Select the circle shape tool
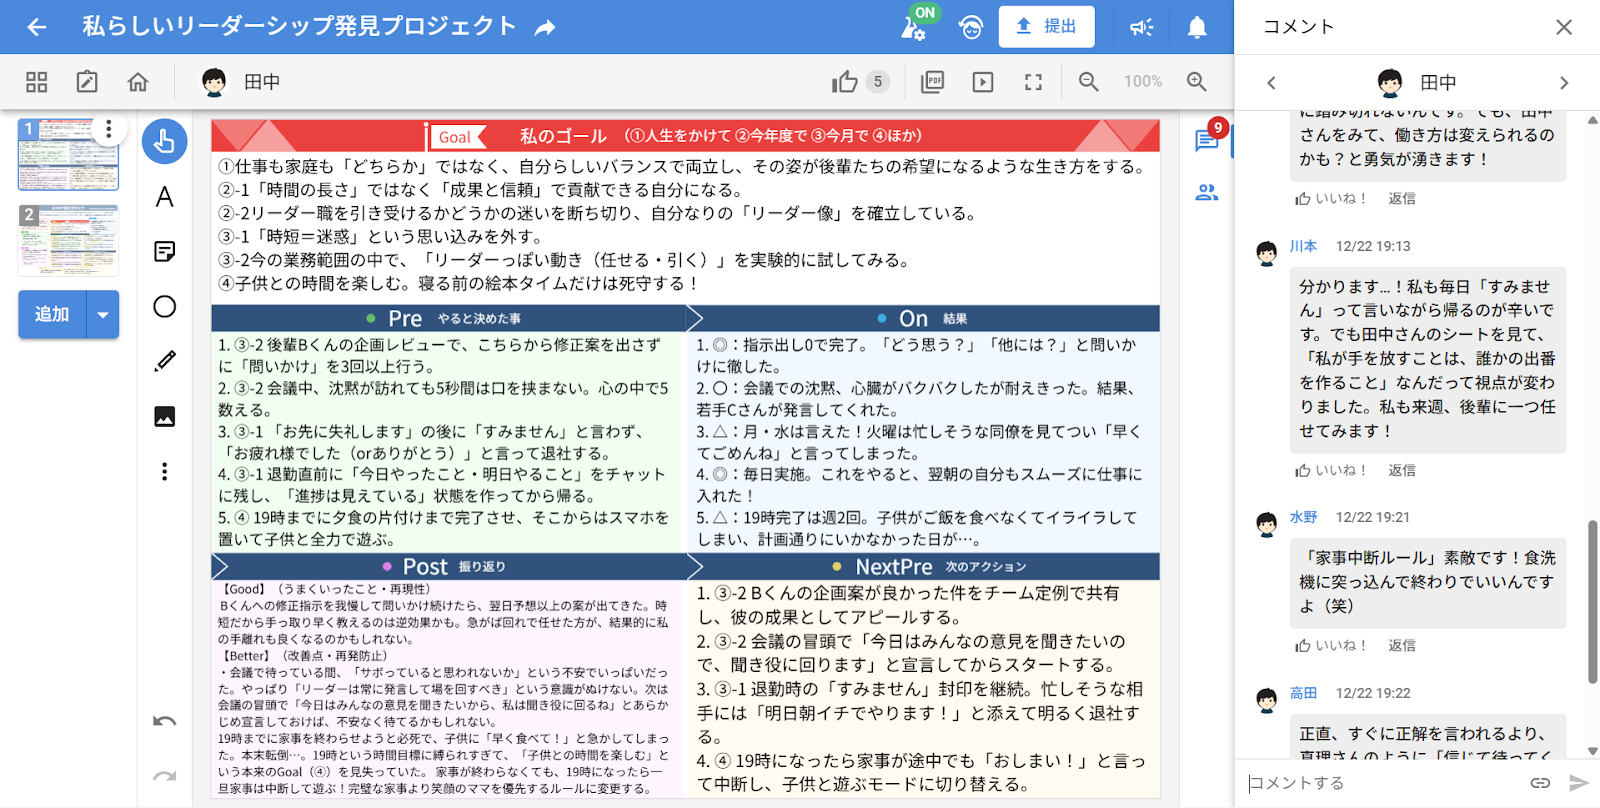Screen dimensions: 1600x808 point(165,306)
